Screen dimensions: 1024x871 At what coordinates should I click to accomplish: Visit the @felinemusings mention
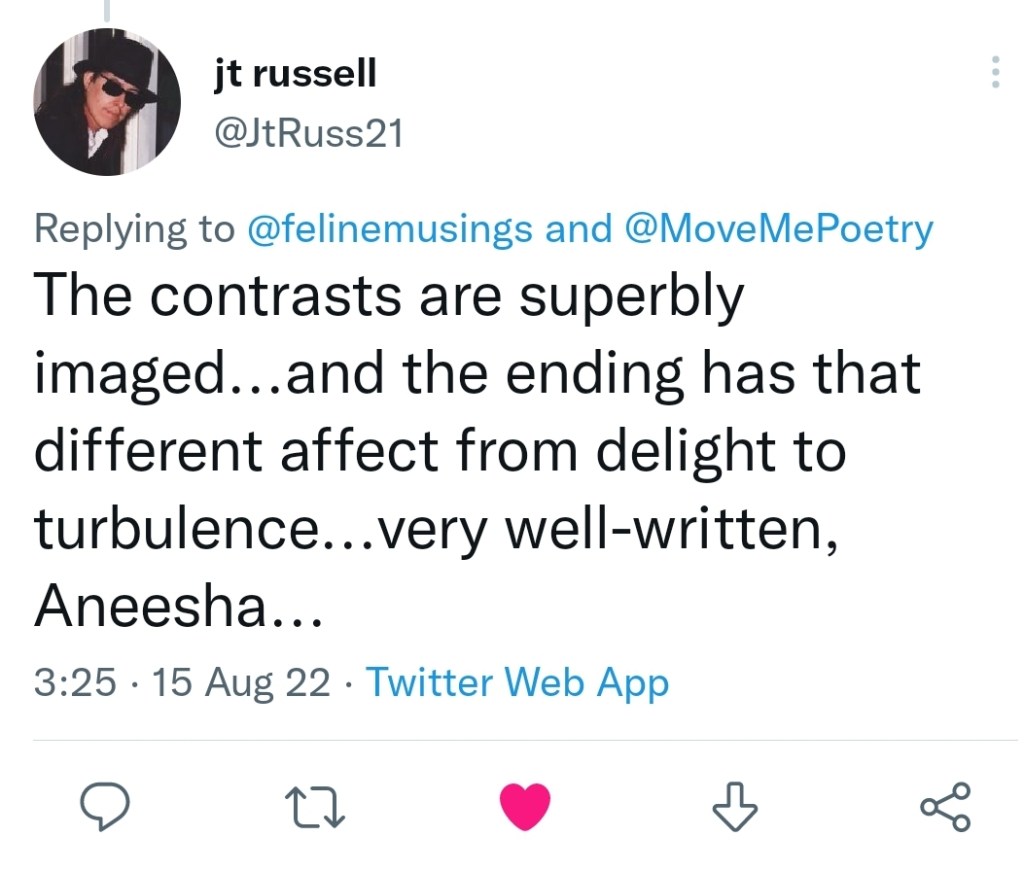tap(388, 229)
